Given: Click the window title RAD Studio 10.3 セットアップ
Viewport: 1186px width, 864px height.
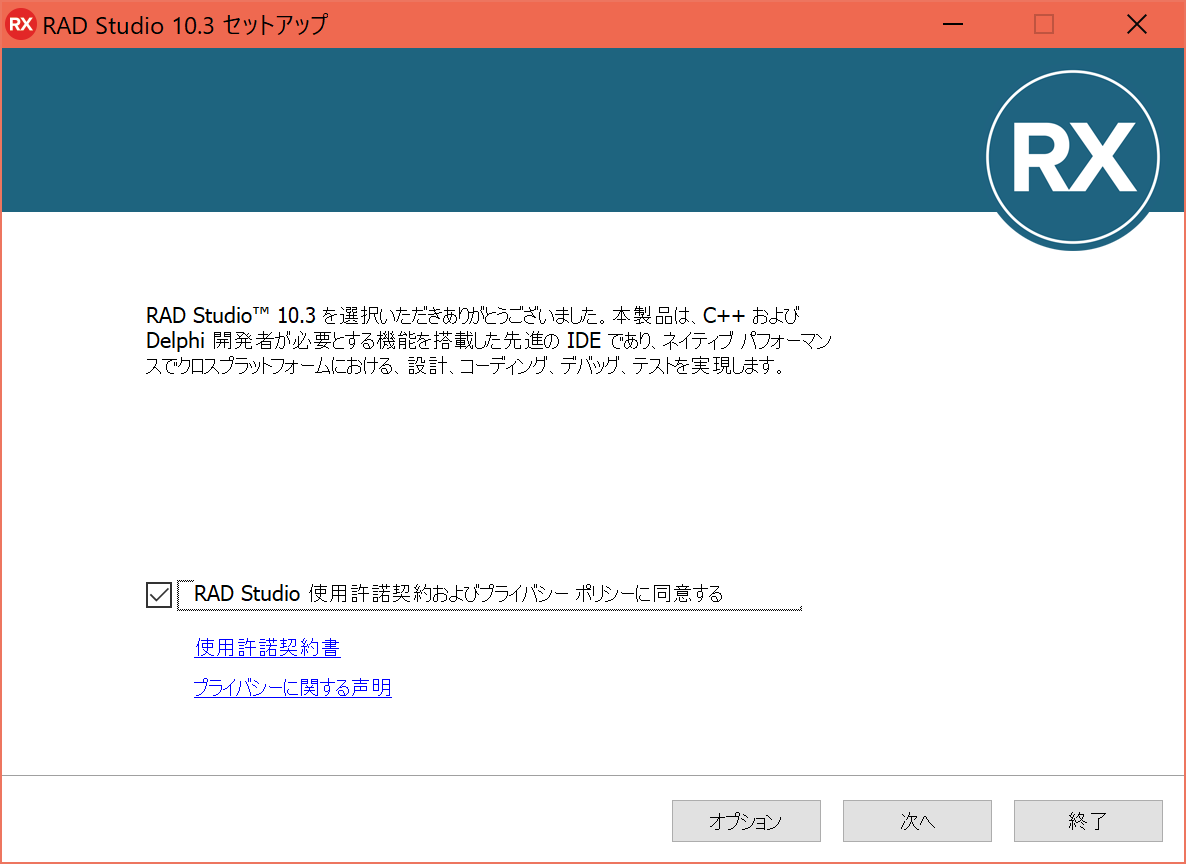Looking at the screenshot, I should point(185,24).
